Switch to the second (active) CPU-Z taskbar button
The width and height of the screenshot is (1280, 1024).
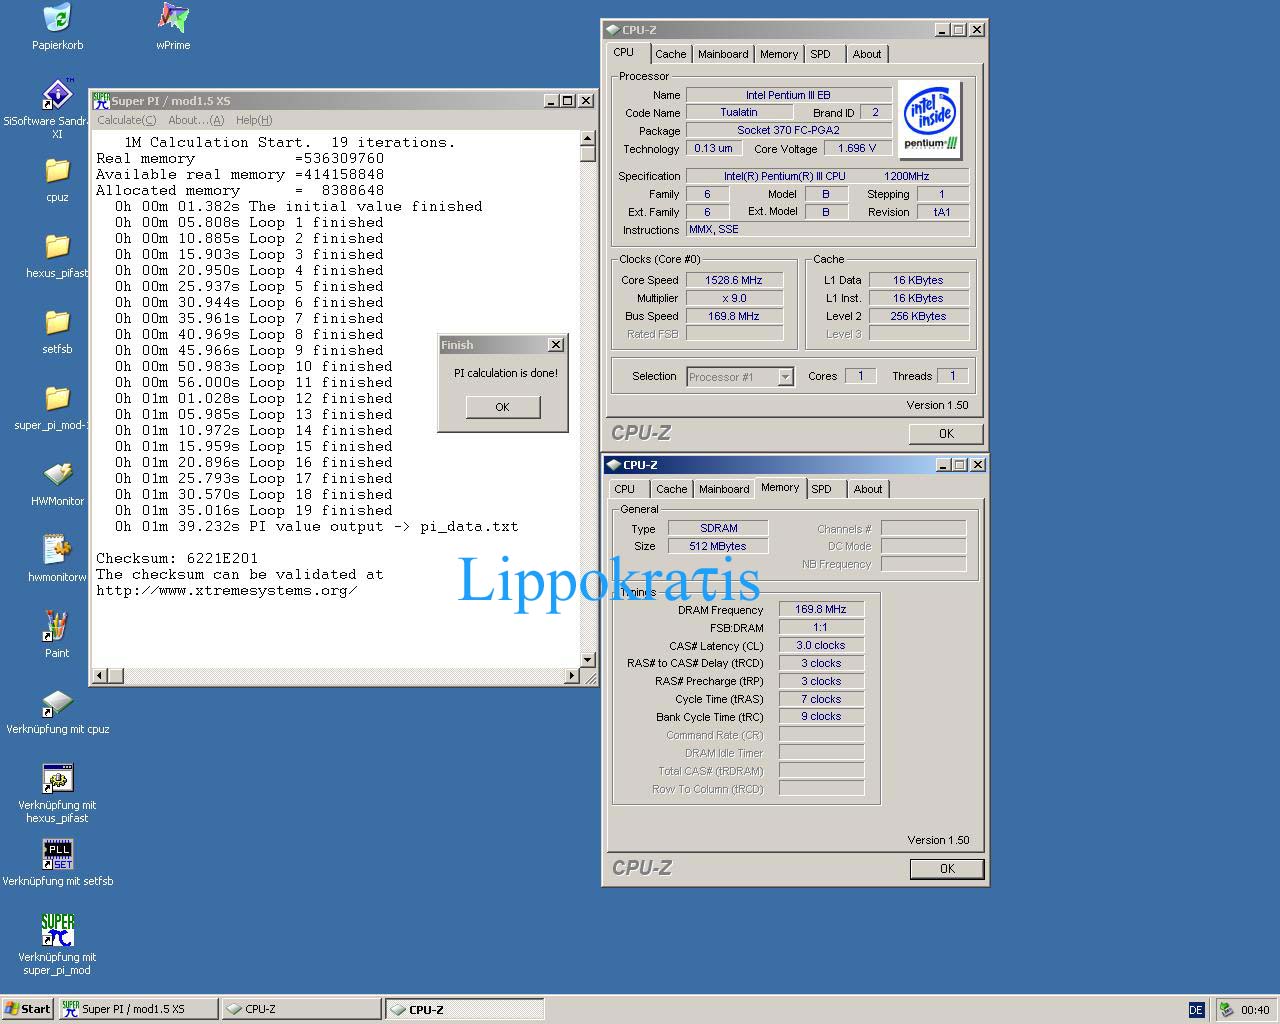(465, 1009)
